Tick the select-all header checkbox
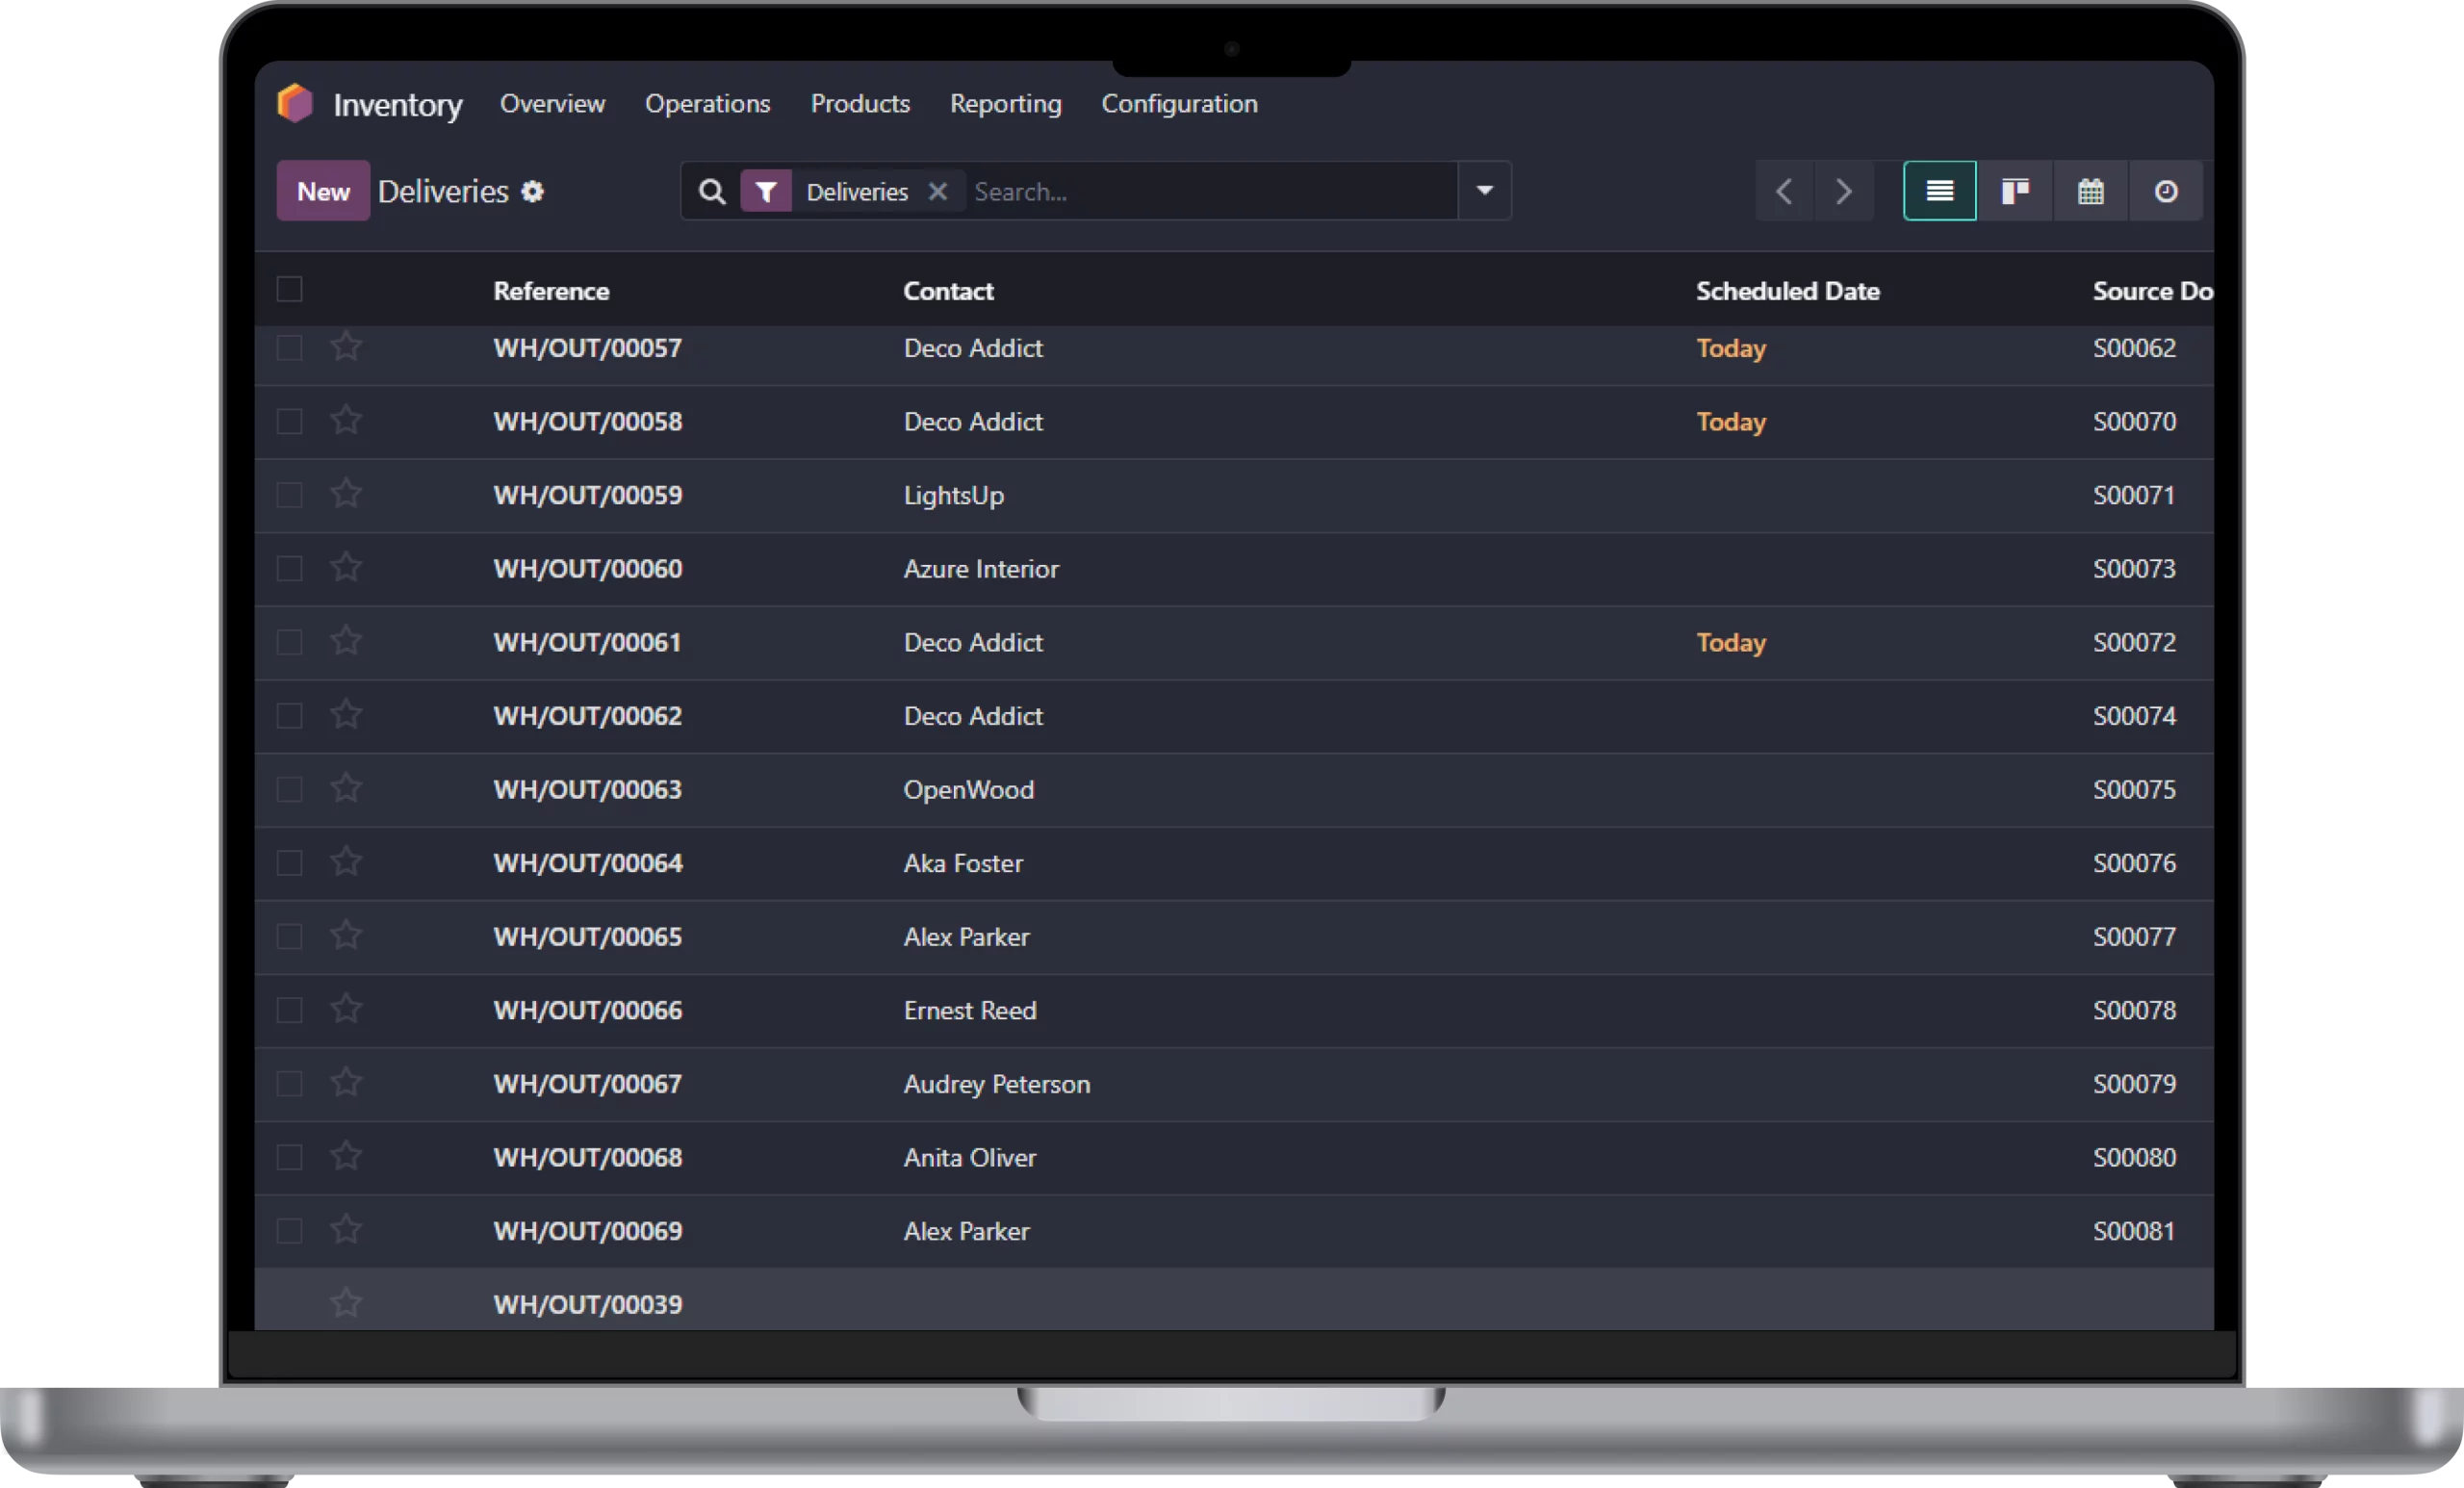 289,290
